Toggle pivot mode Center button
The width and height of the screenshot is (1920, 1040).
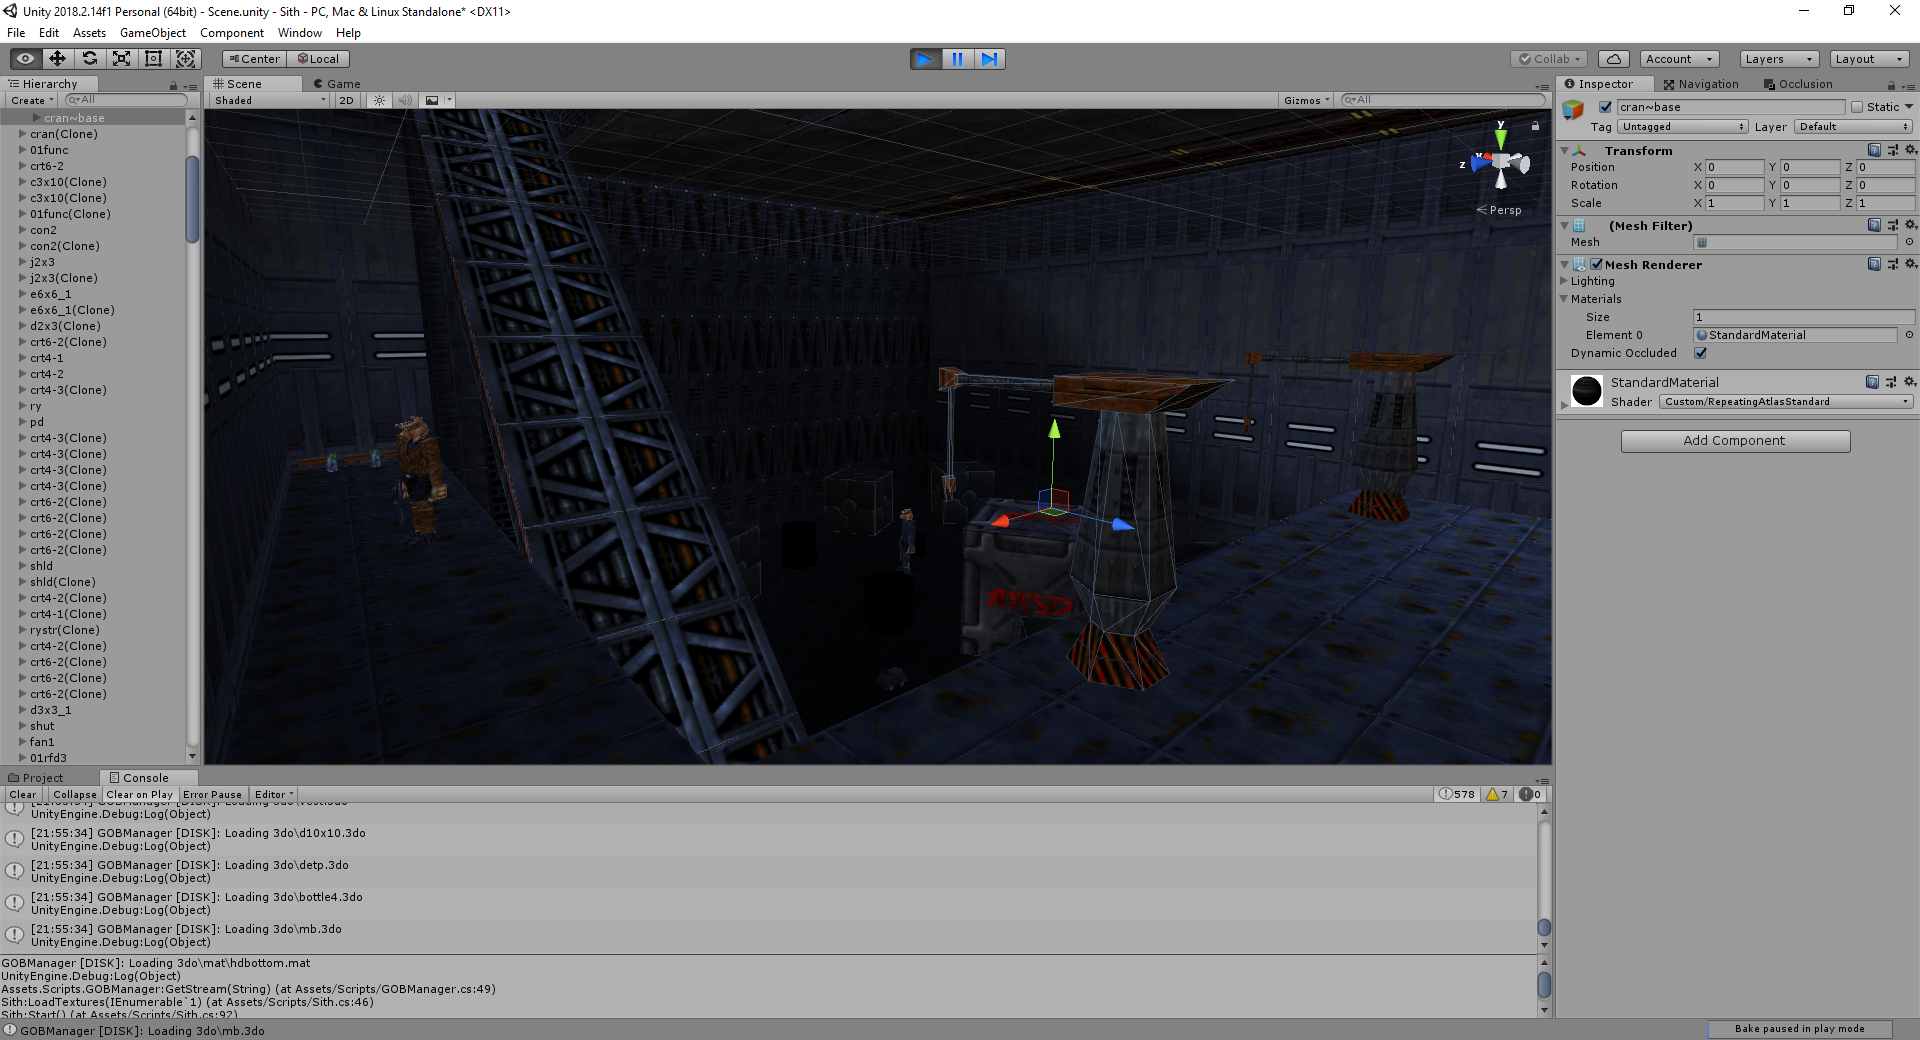(254, 59)
